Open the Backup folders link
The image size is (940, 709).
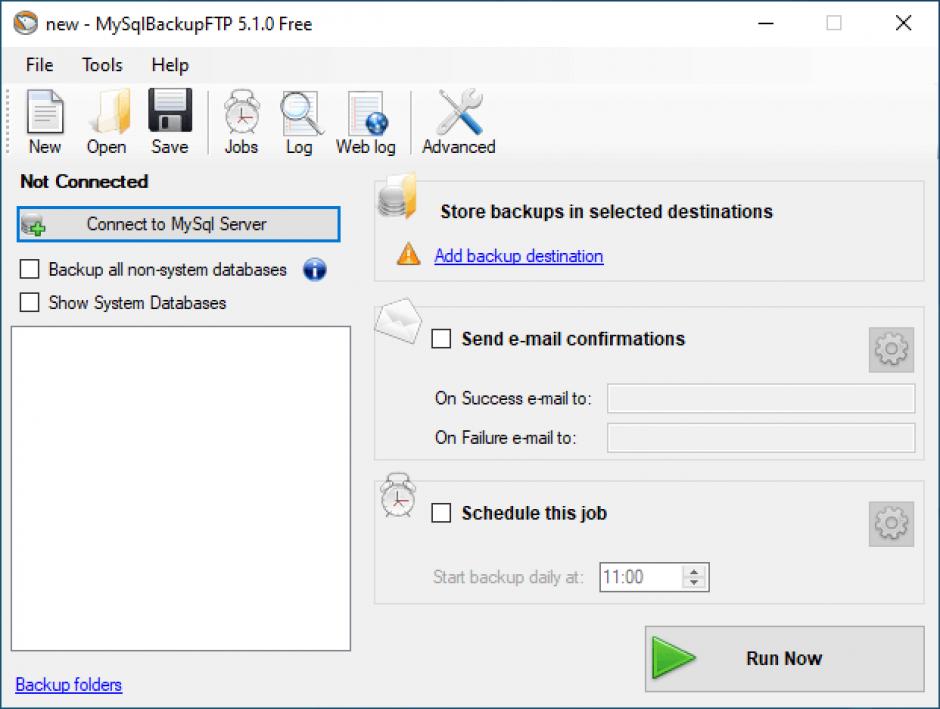(x=69, y=684)
